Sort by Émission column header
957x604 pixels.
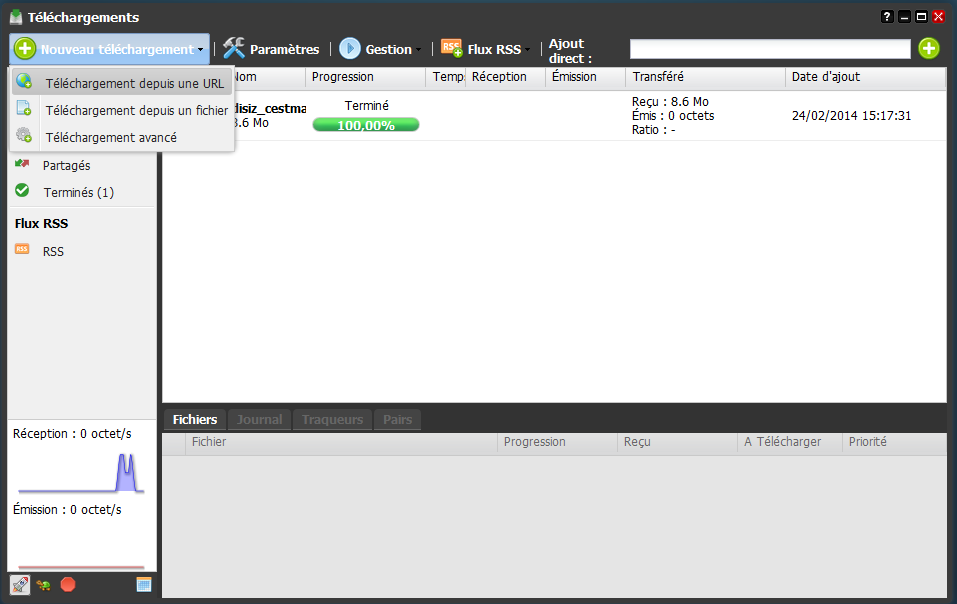(x=585, y=77)
